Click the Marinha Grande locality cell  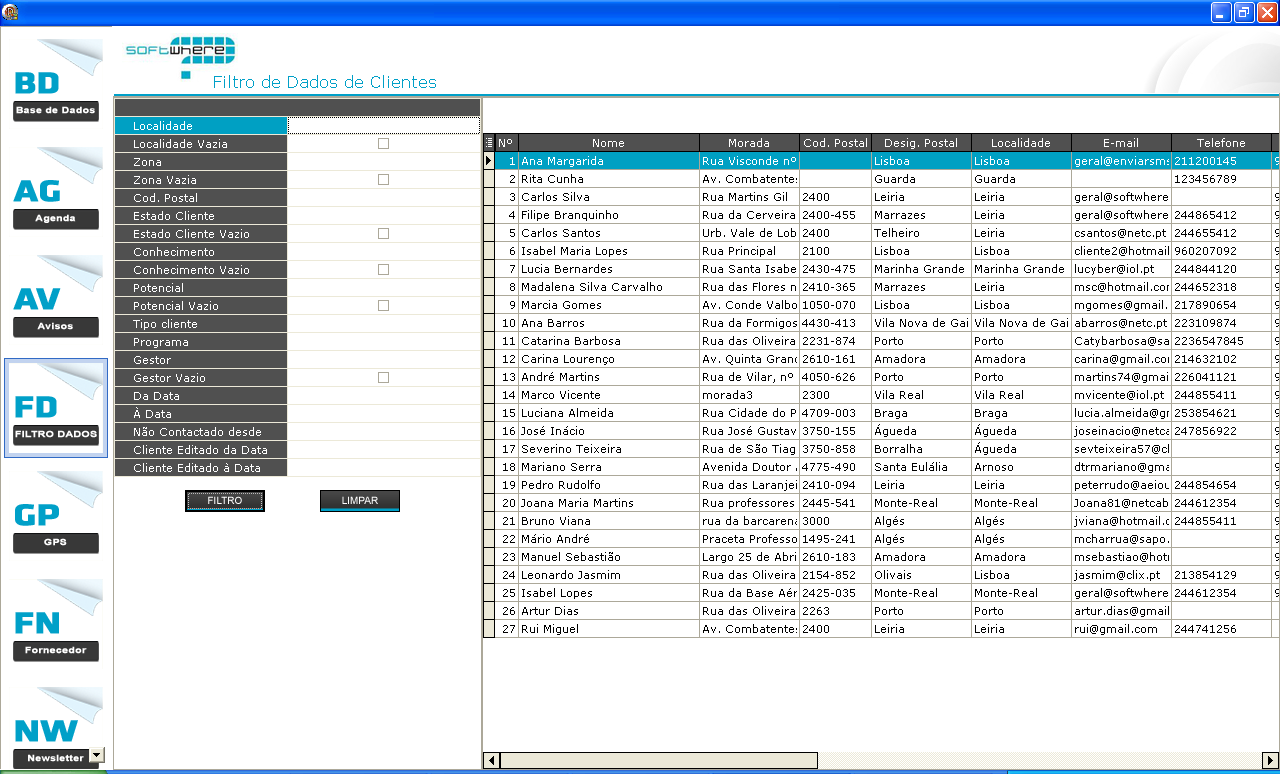coord(1021,269)
